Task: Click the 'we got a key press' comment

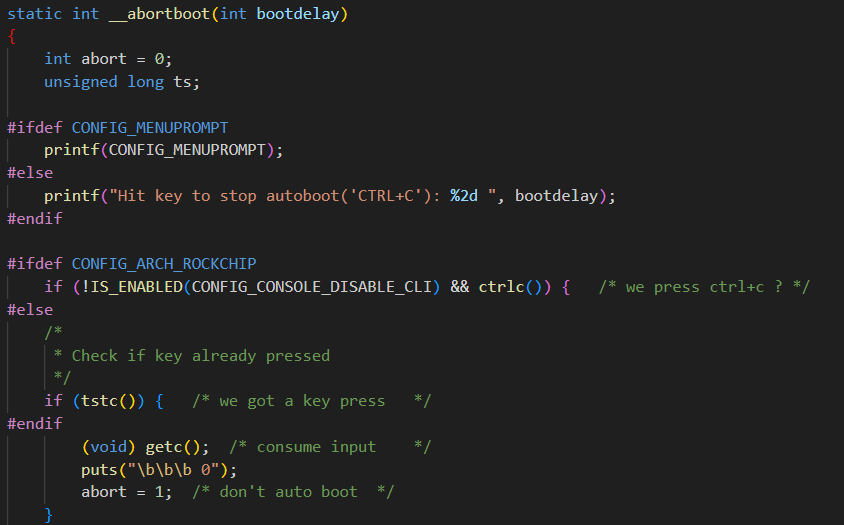Action: (x=312, y=401)
